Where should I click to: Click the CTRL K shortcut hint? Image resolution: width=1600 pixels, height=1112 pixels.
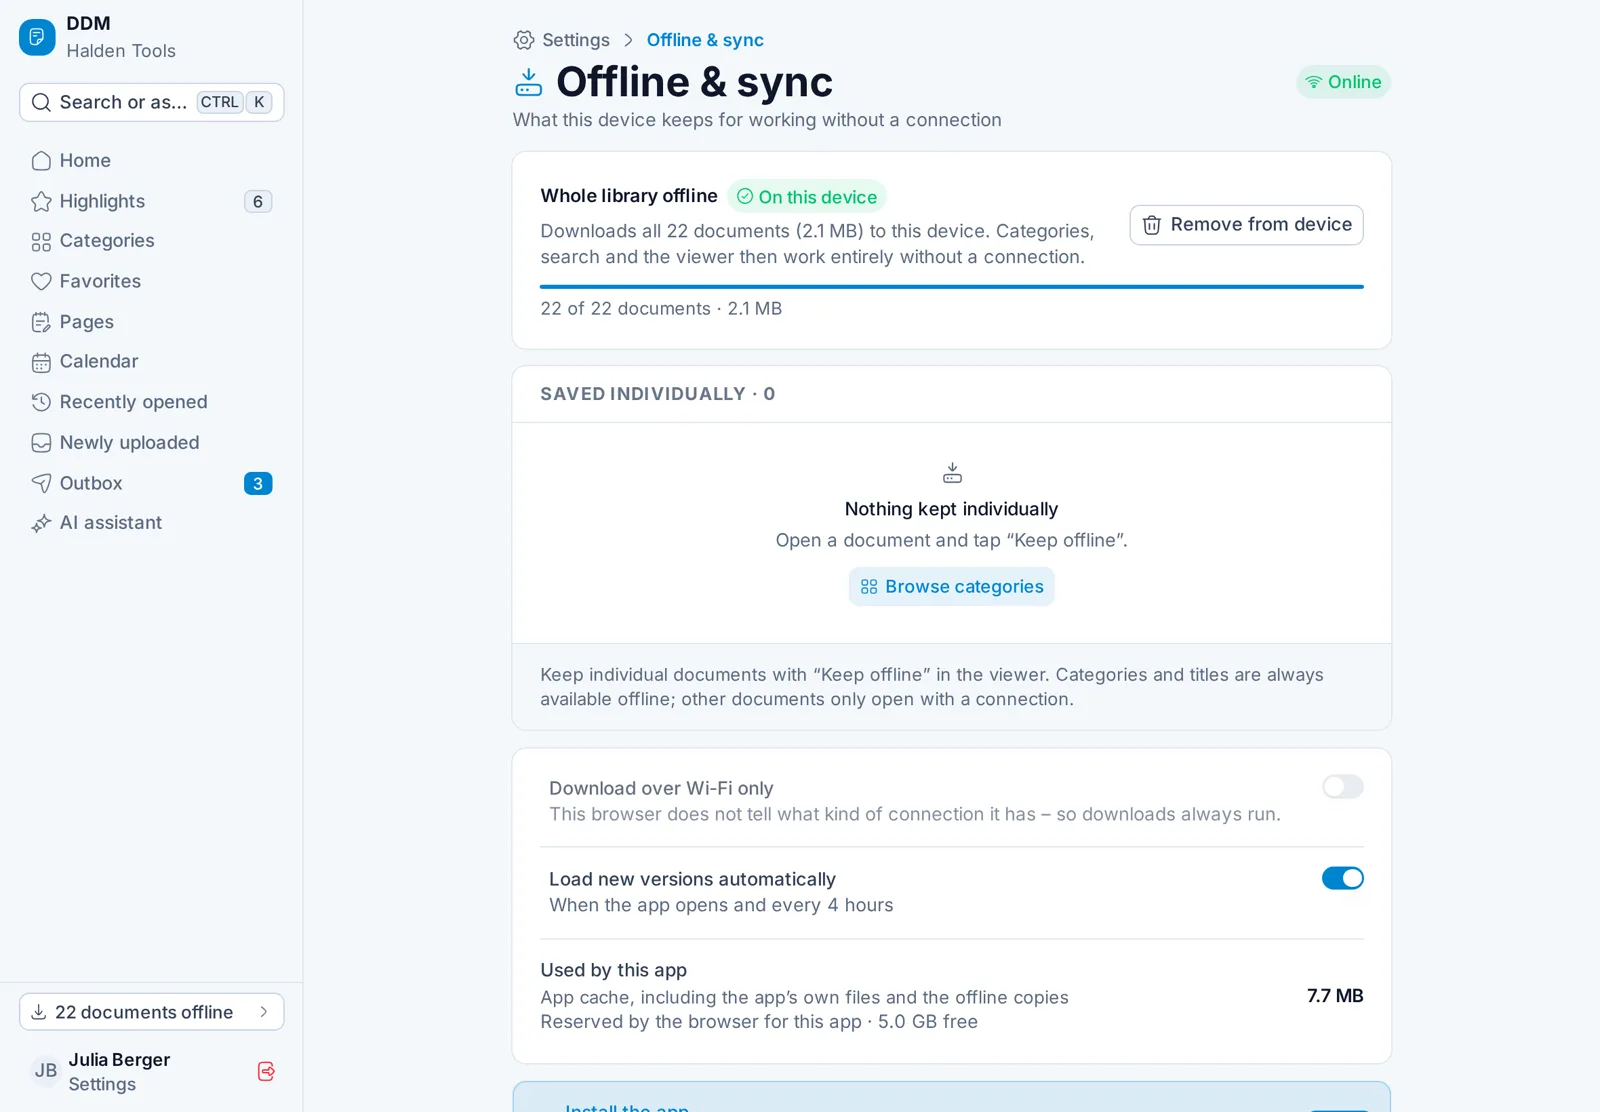(234, 102)
